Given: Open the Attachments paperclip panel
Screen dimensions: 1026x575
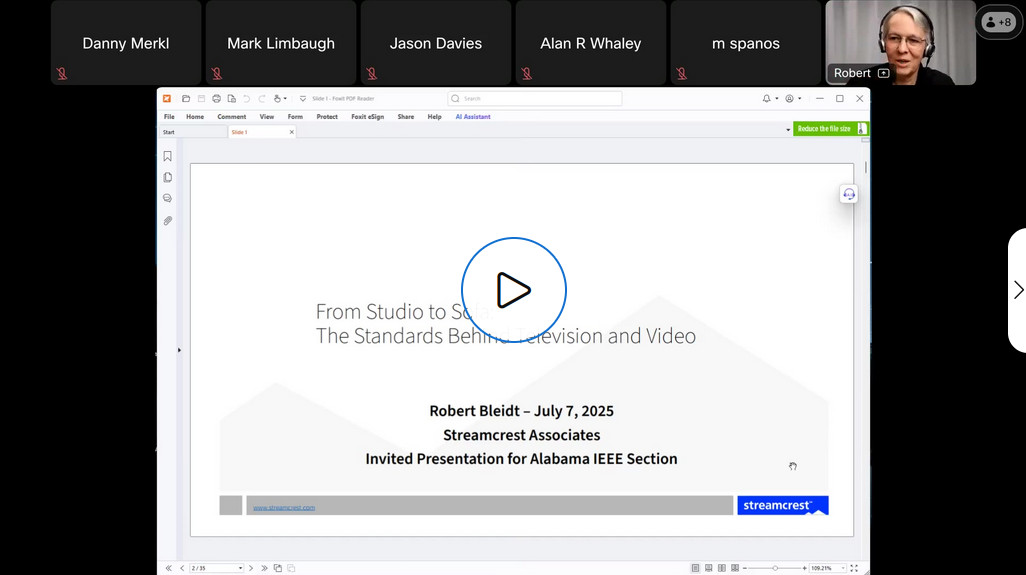Looking at the screenshot, I should point(167,220).
